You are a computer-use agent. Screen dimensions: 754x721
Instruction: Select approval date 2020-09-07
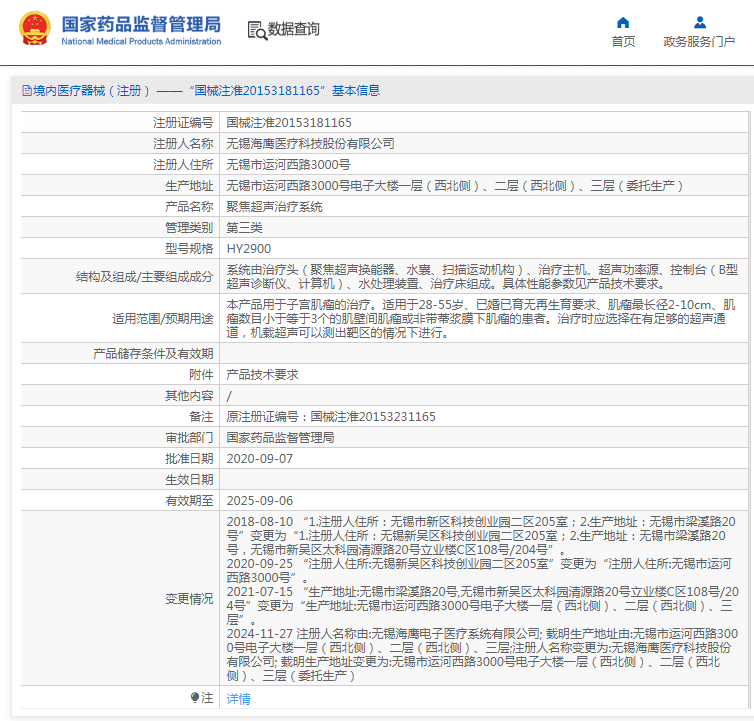260,459
